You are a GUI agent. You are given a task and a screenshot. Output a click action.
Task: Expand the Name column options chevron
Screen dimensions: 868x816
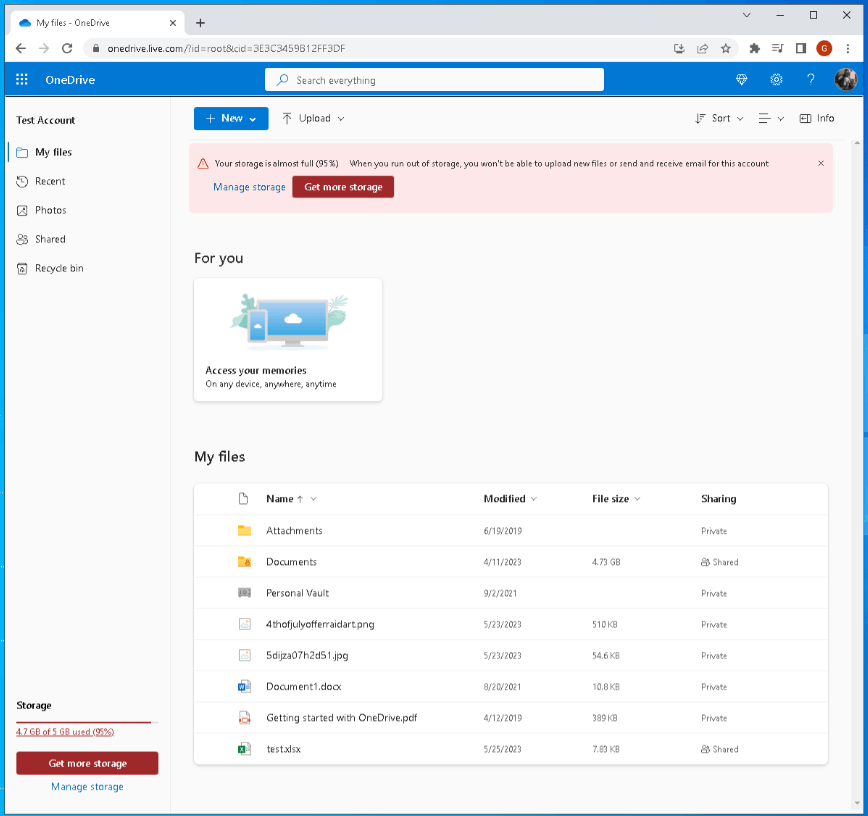[313, 499]
